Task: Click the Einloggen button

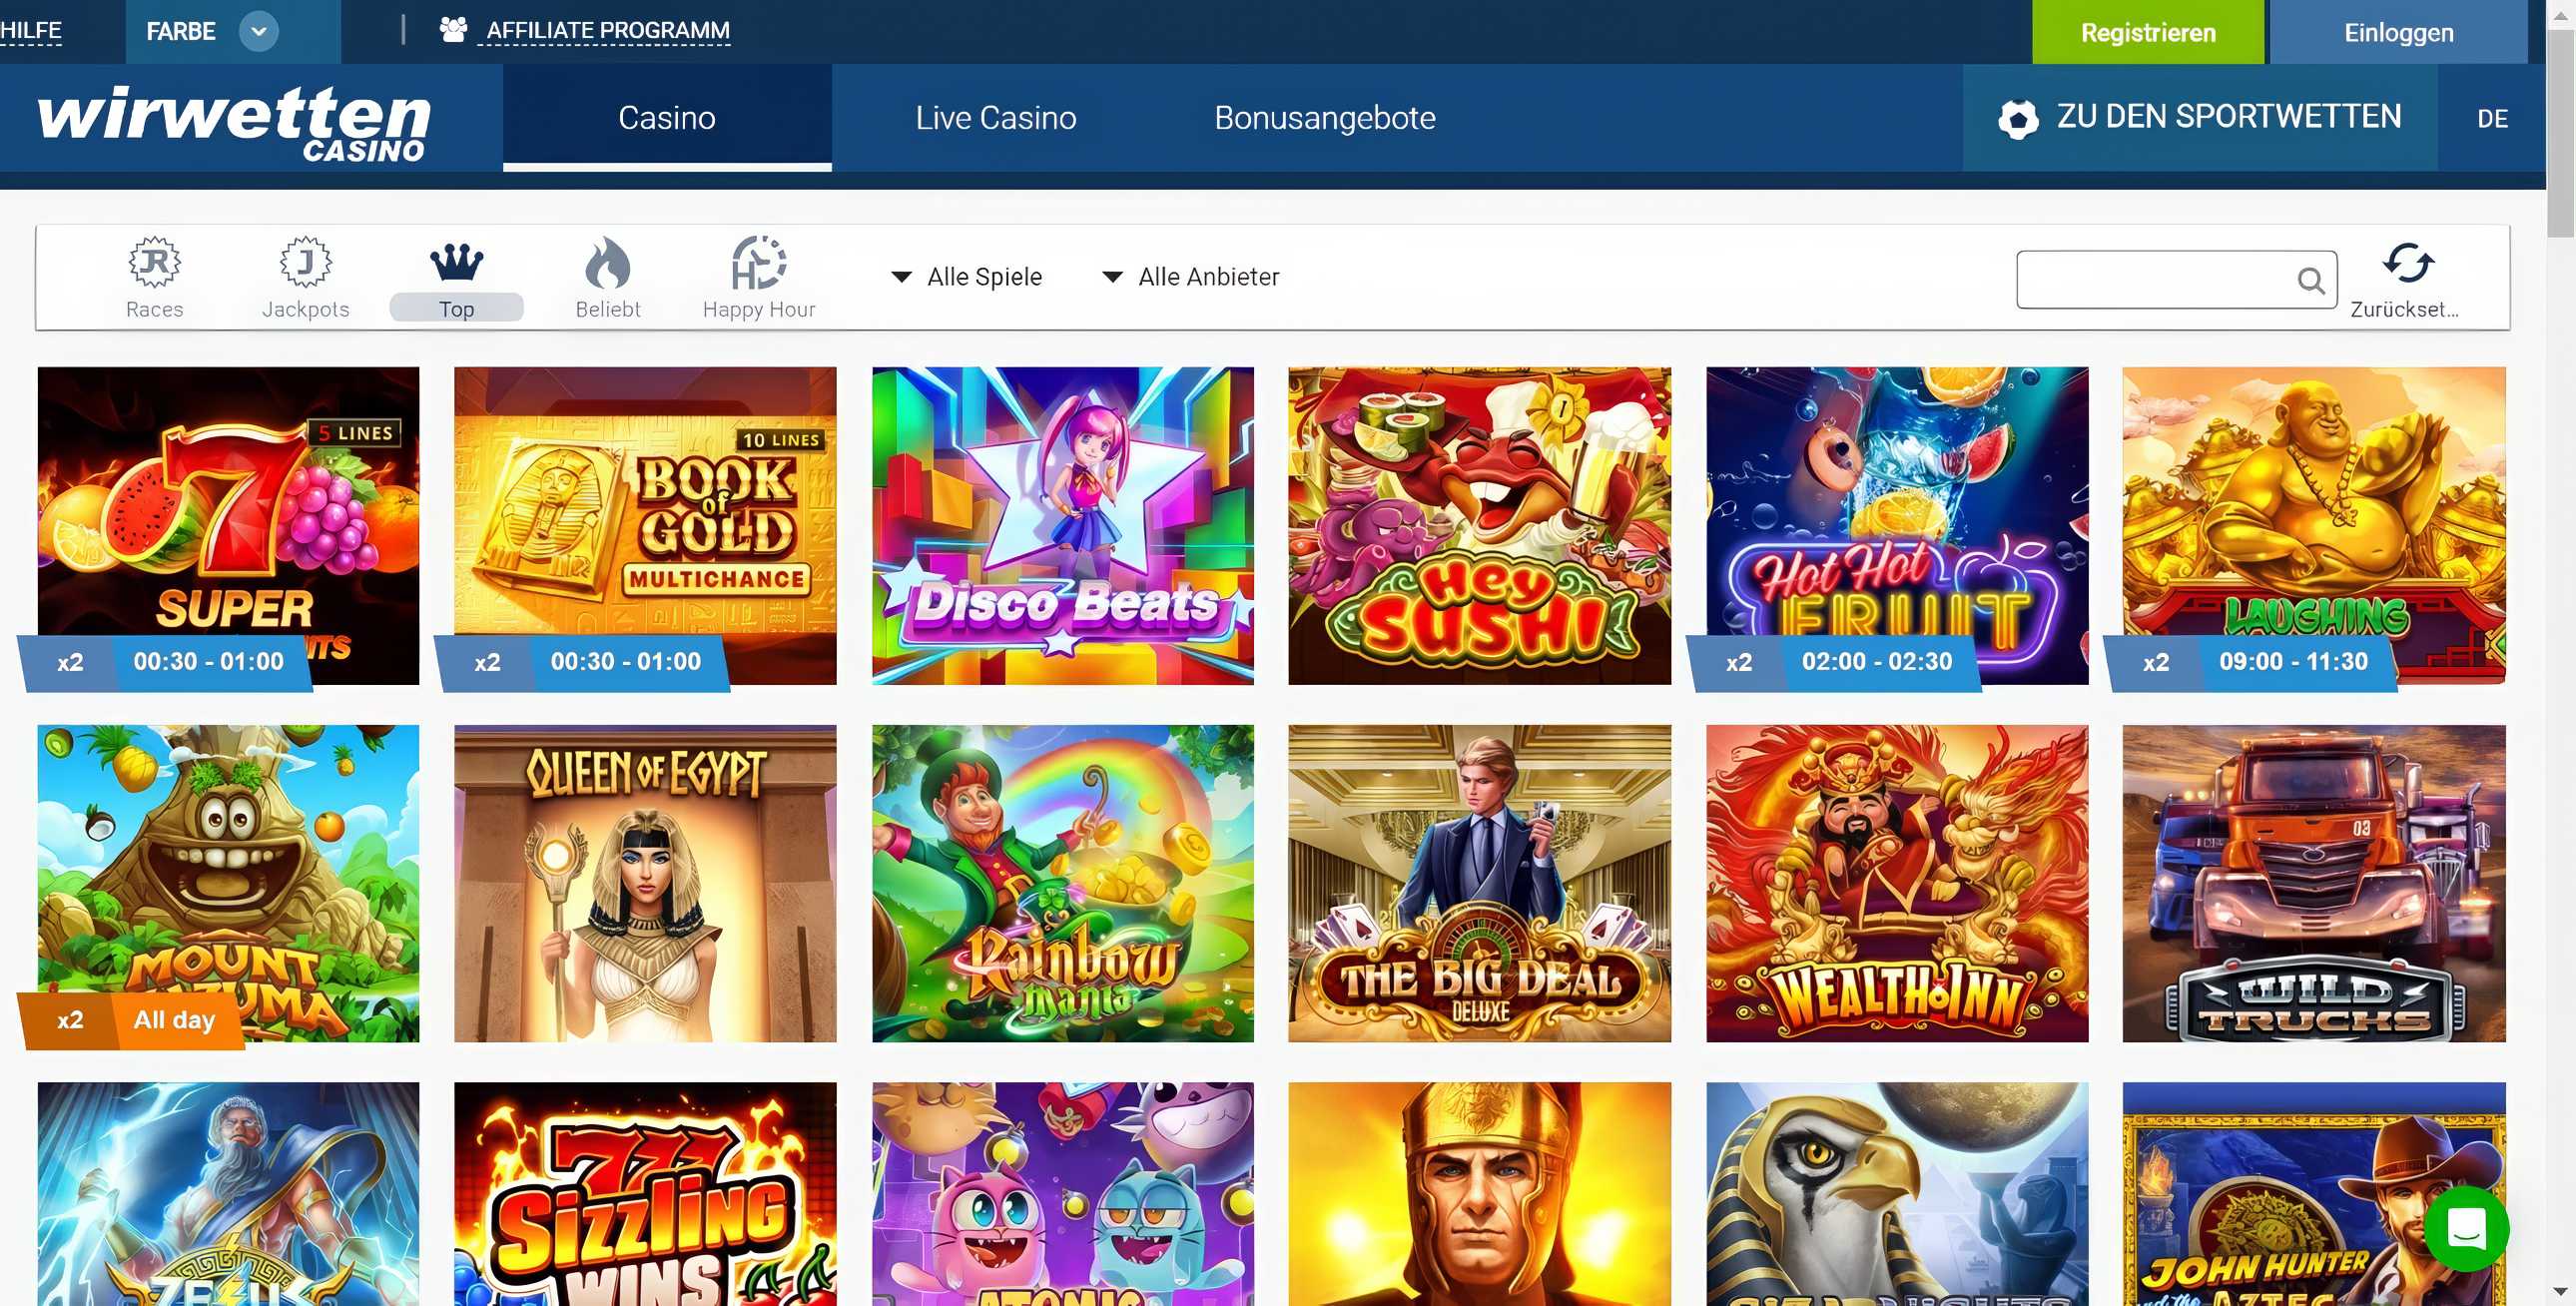Action: (x=2398, y=32)
